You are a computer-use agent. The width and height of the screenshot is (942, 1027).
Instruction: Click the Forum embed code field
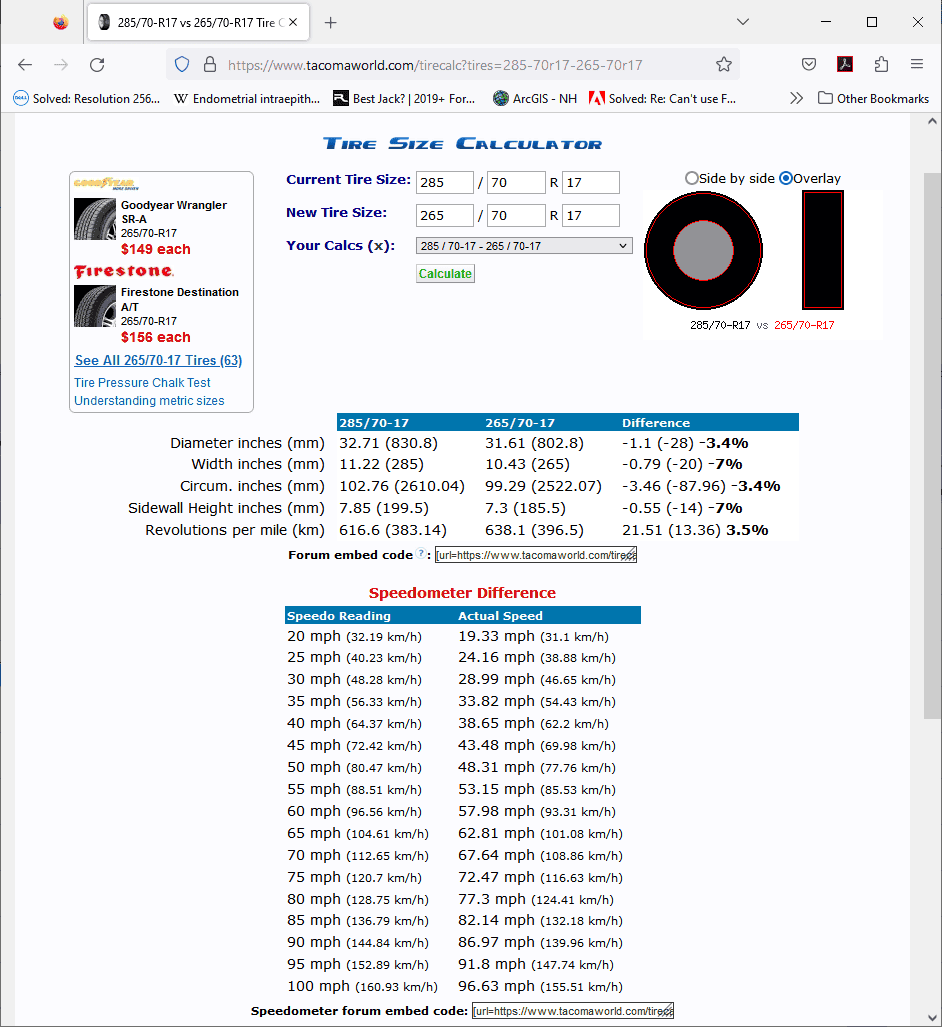536,555
